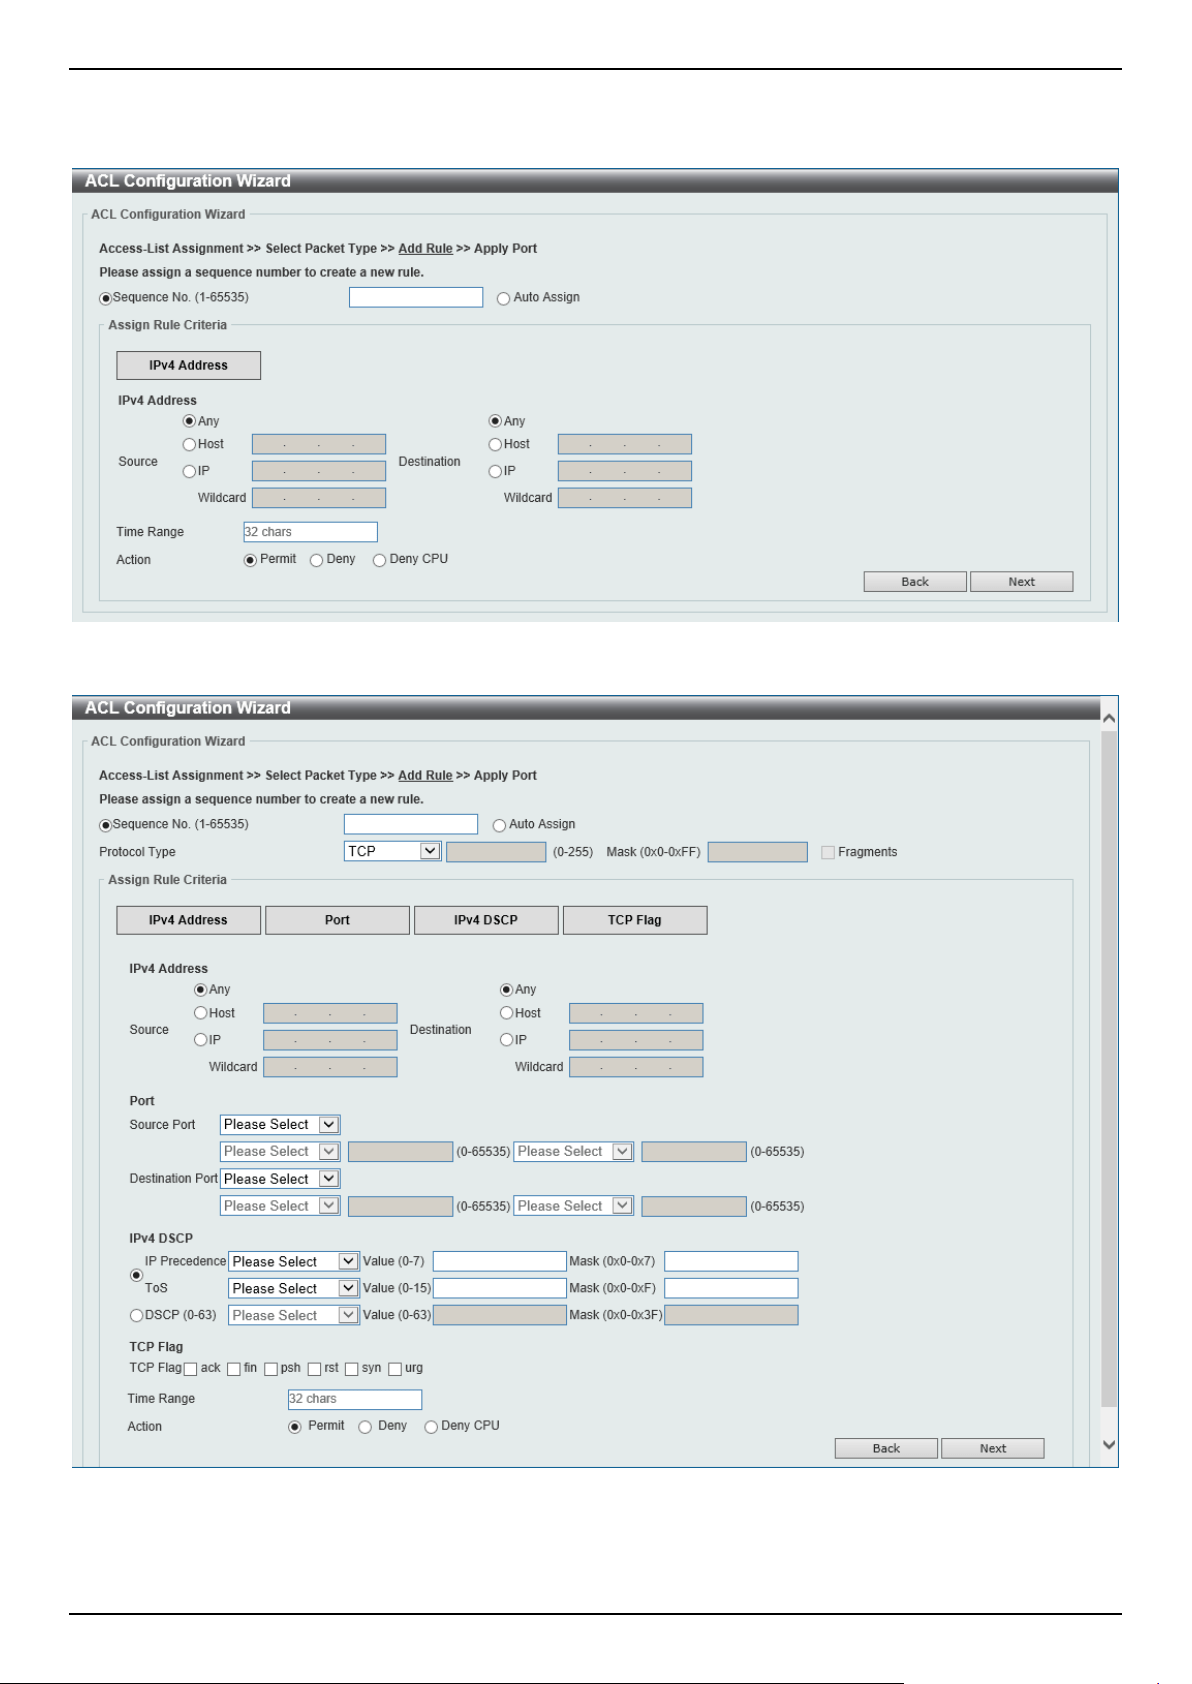Select Auto Assign radio in lower wizard
This screenshot has height=1684, width=1192.
click(x=499, y=825)
